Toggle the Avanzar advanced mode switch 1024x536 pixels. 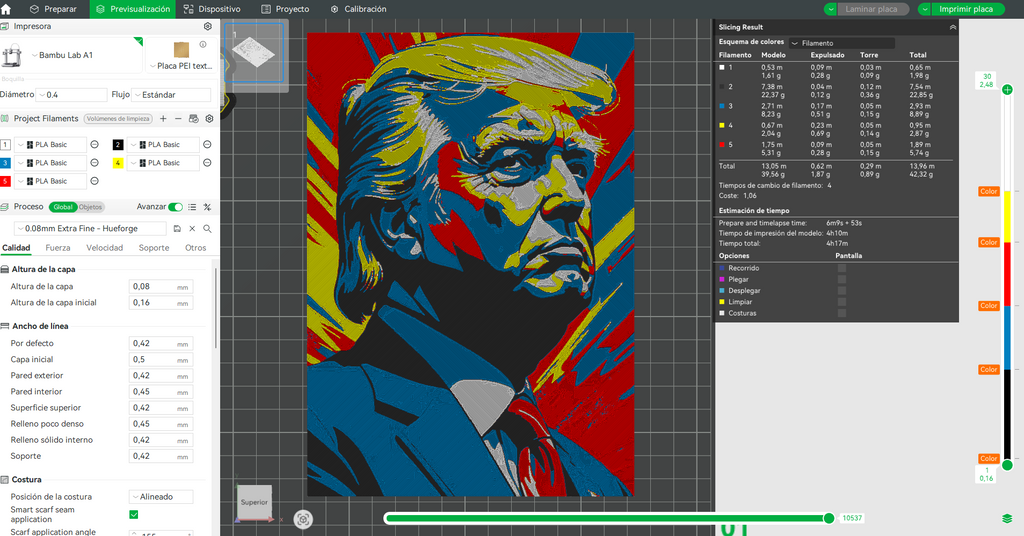pyautogui.click(x=176, y=207)
